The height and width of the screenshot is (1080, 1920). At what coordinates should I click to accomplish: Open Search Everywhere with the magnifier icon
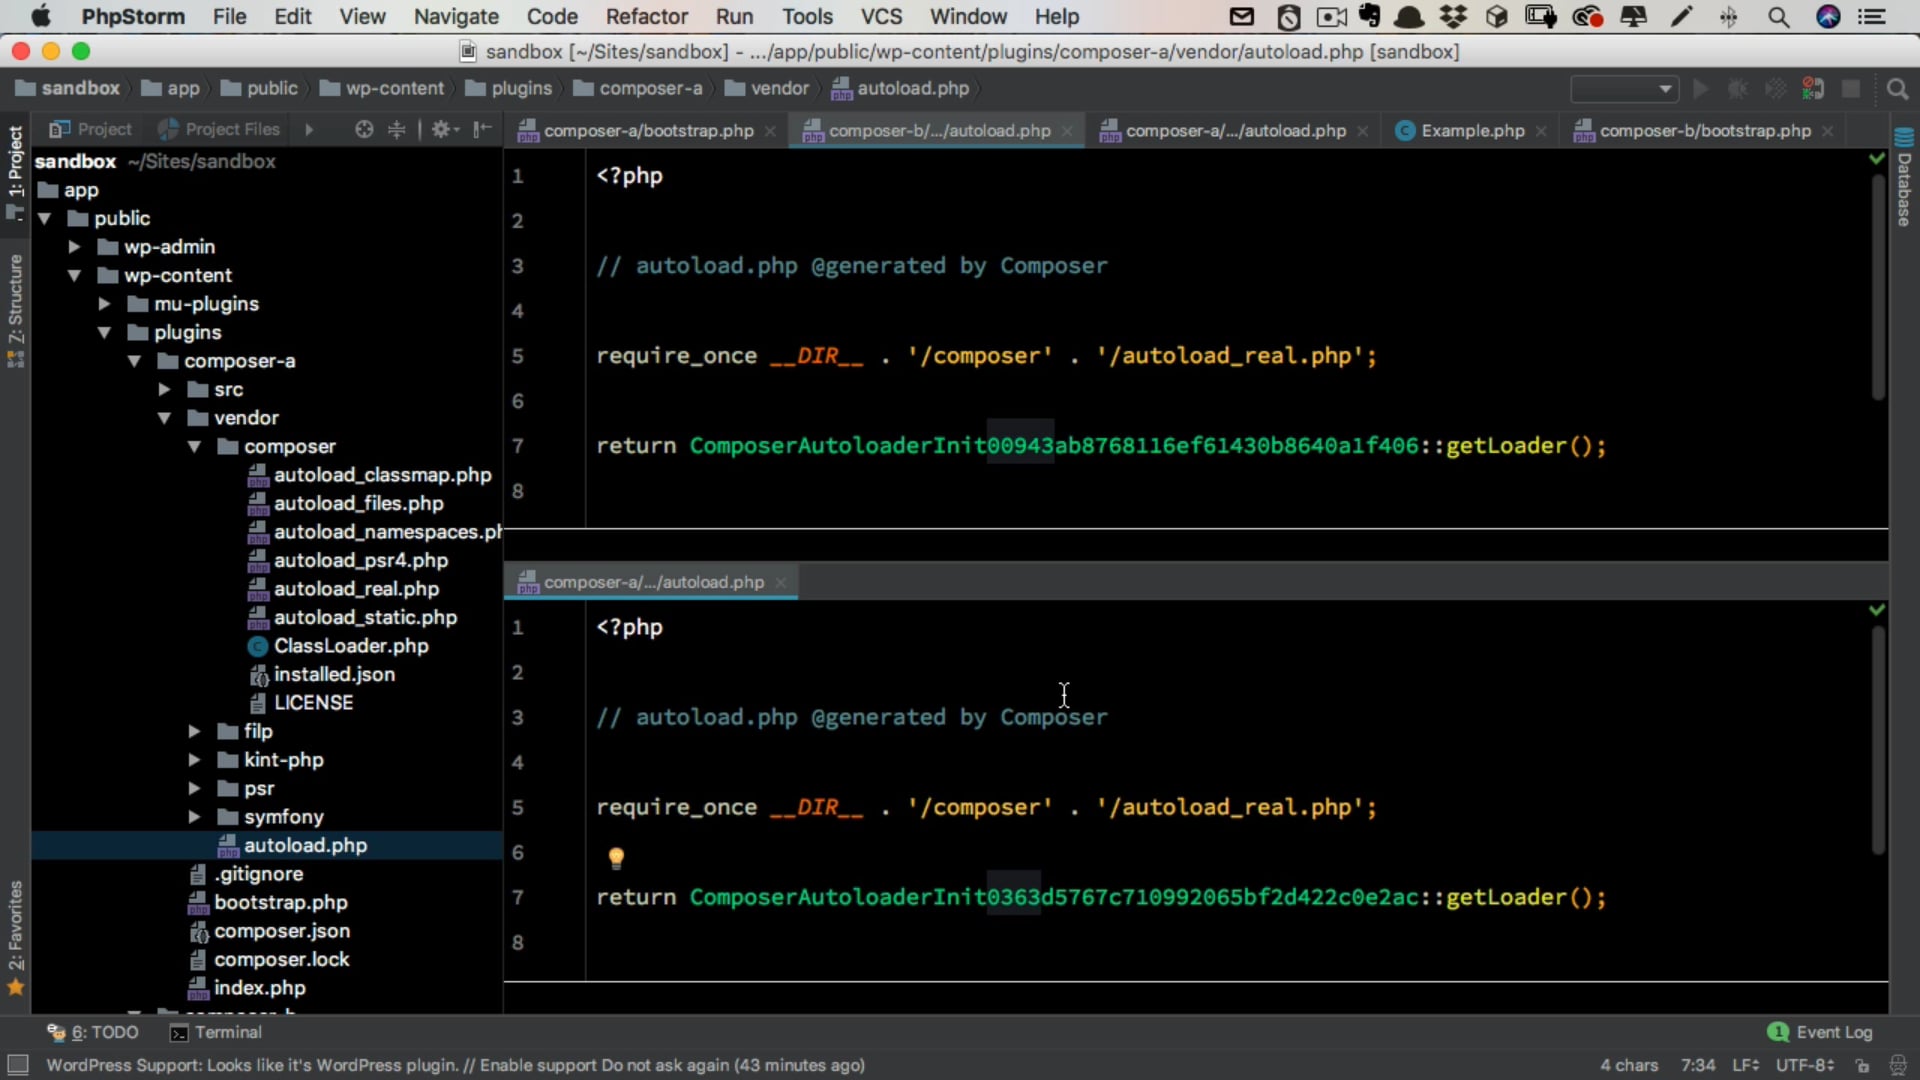coord(1898,89)
